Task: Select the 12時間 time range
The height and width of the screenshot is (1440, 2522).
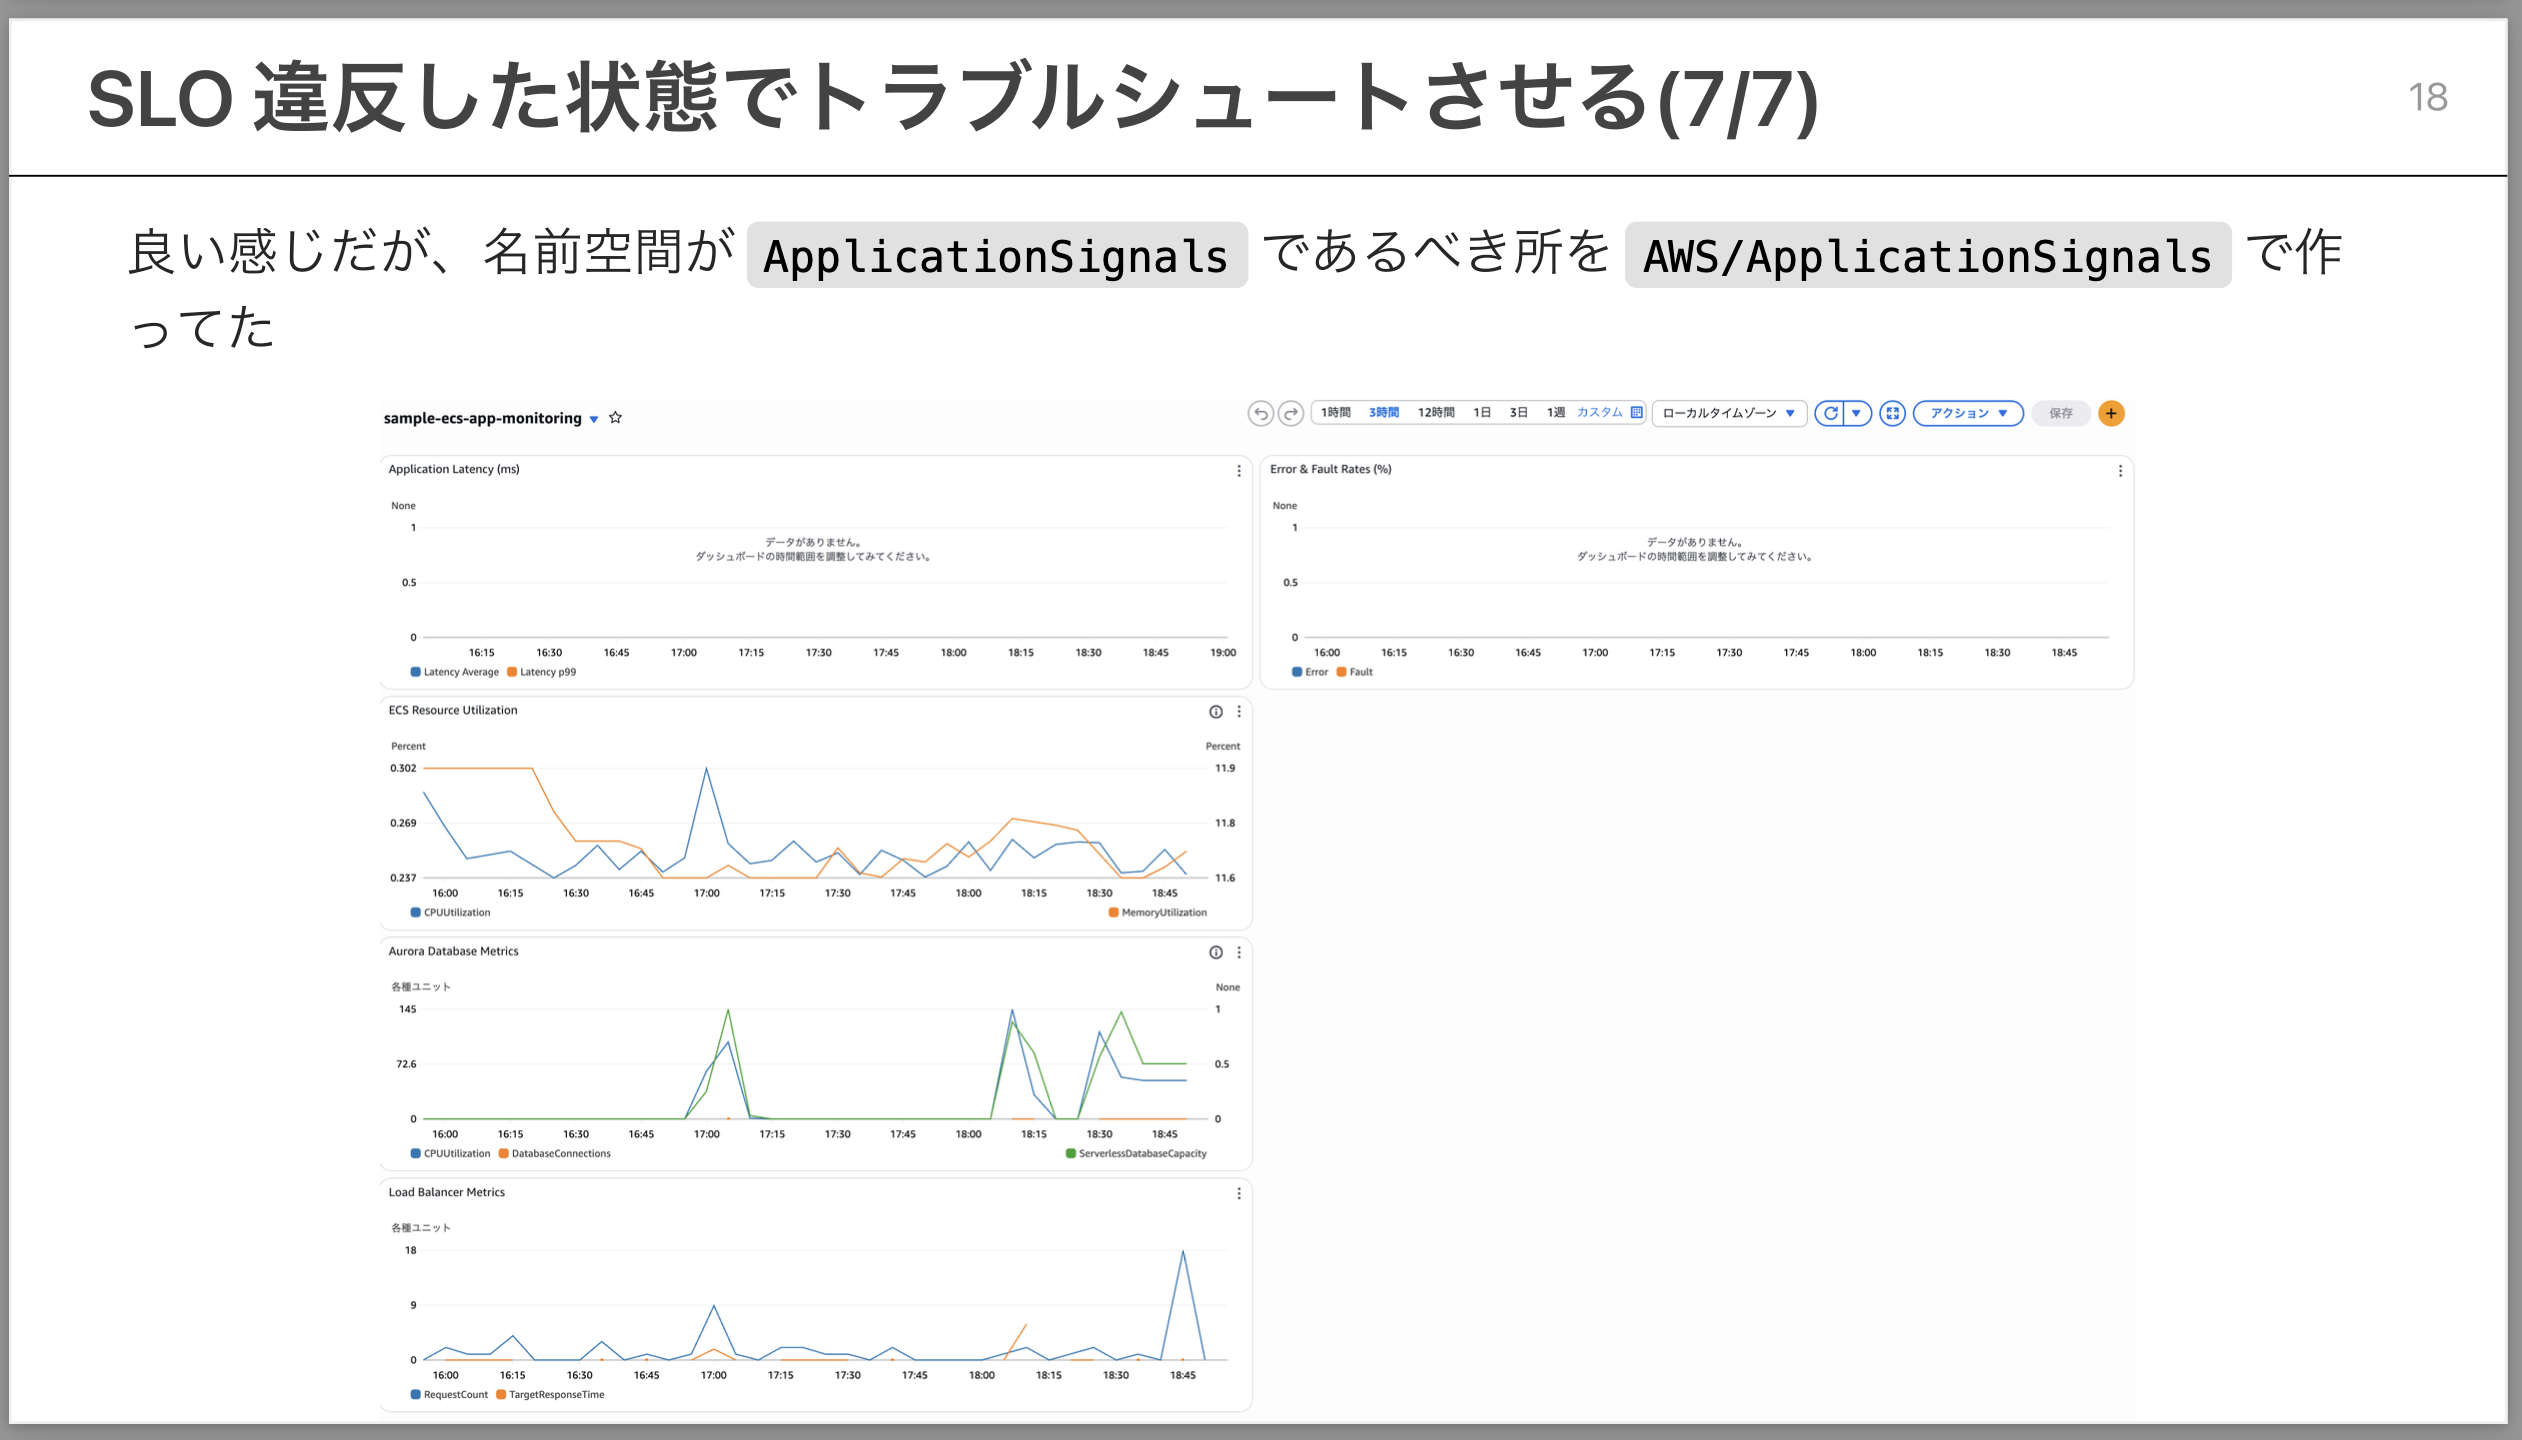Action: tap(1436, 412)
